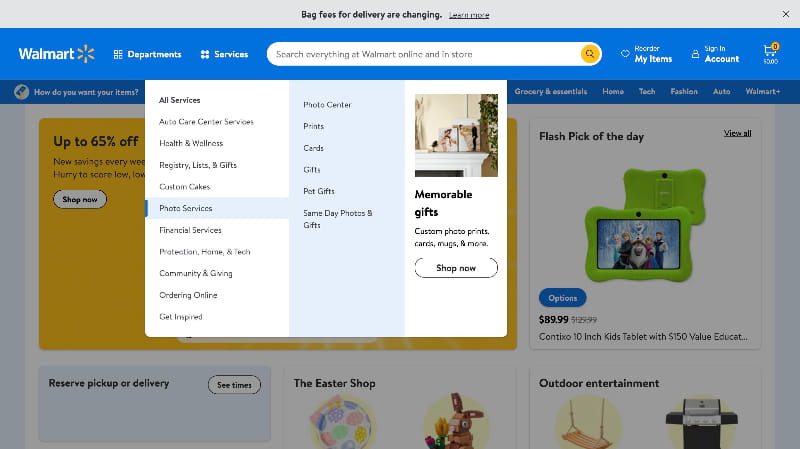Screen dimensions: 800x449
Task: Click the Memorable gifts photo thumbnail
Action: coord(456,135)
